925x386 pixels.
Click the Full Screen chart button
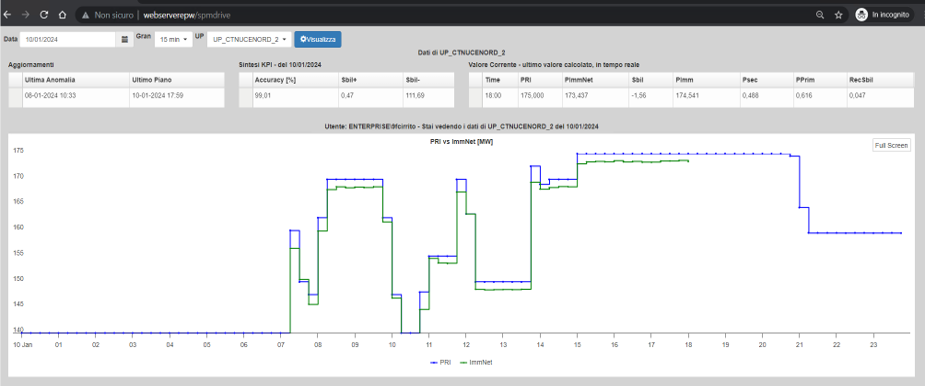(x=891, y=145)
